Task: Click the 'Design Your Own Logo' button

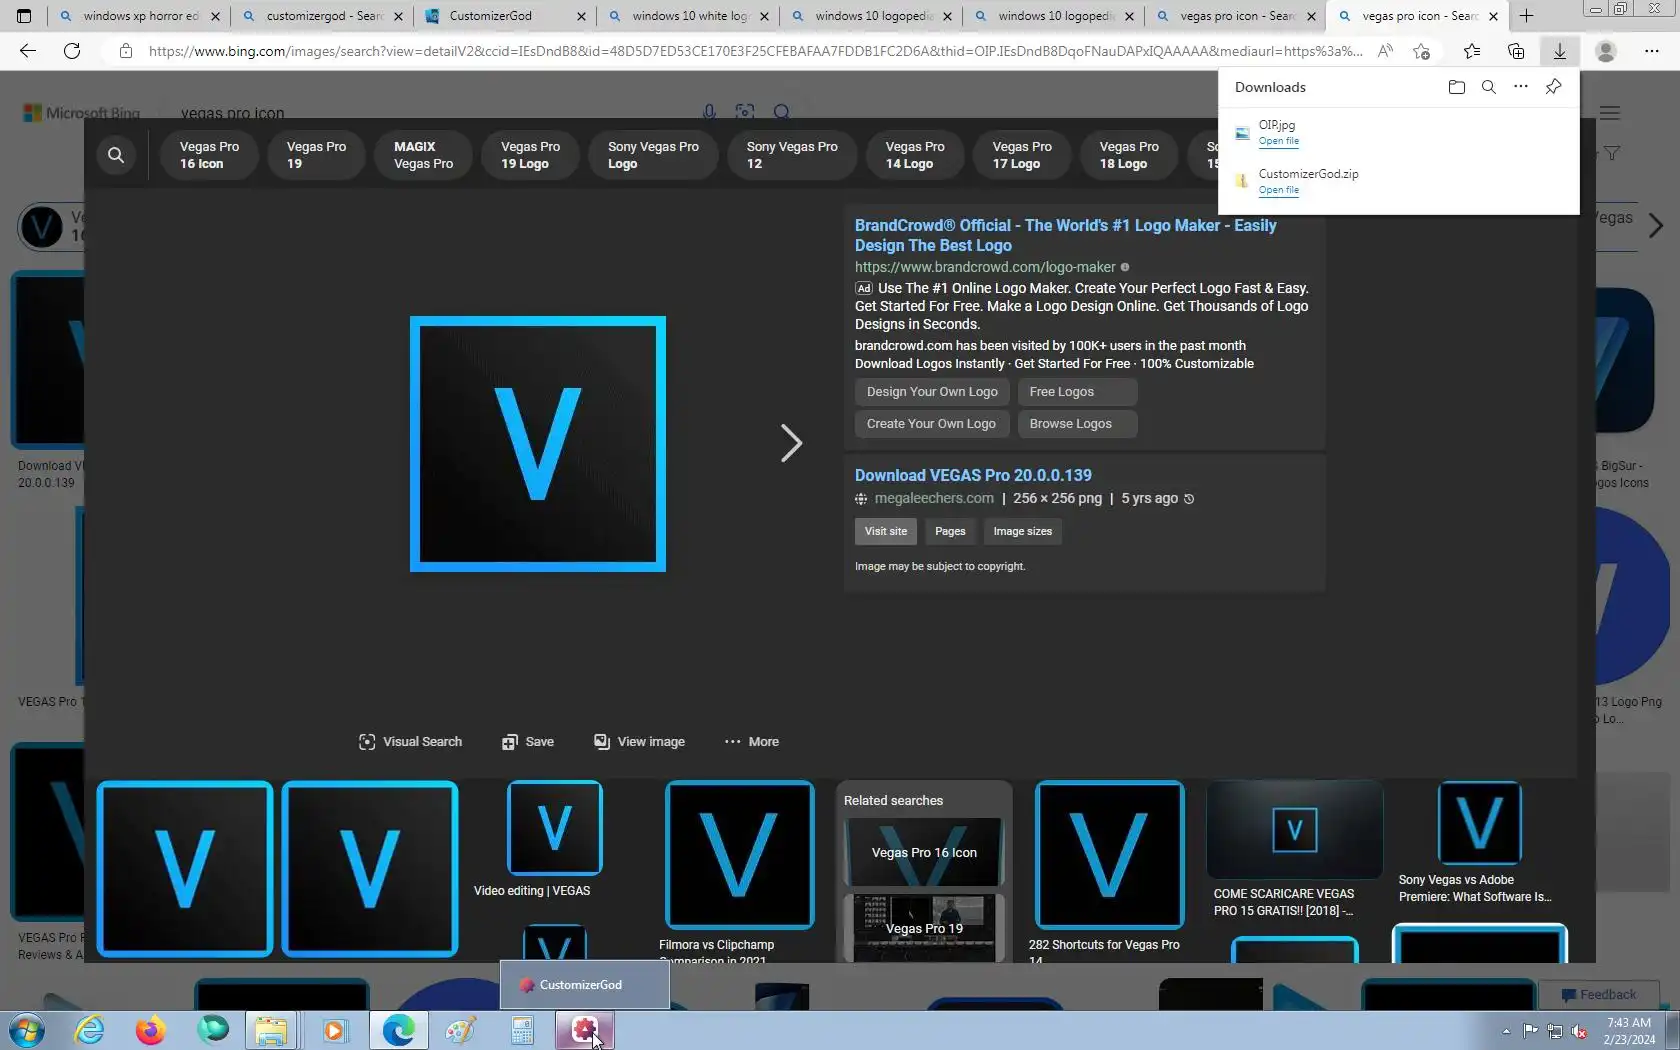Action: click(x=932, y=392)
